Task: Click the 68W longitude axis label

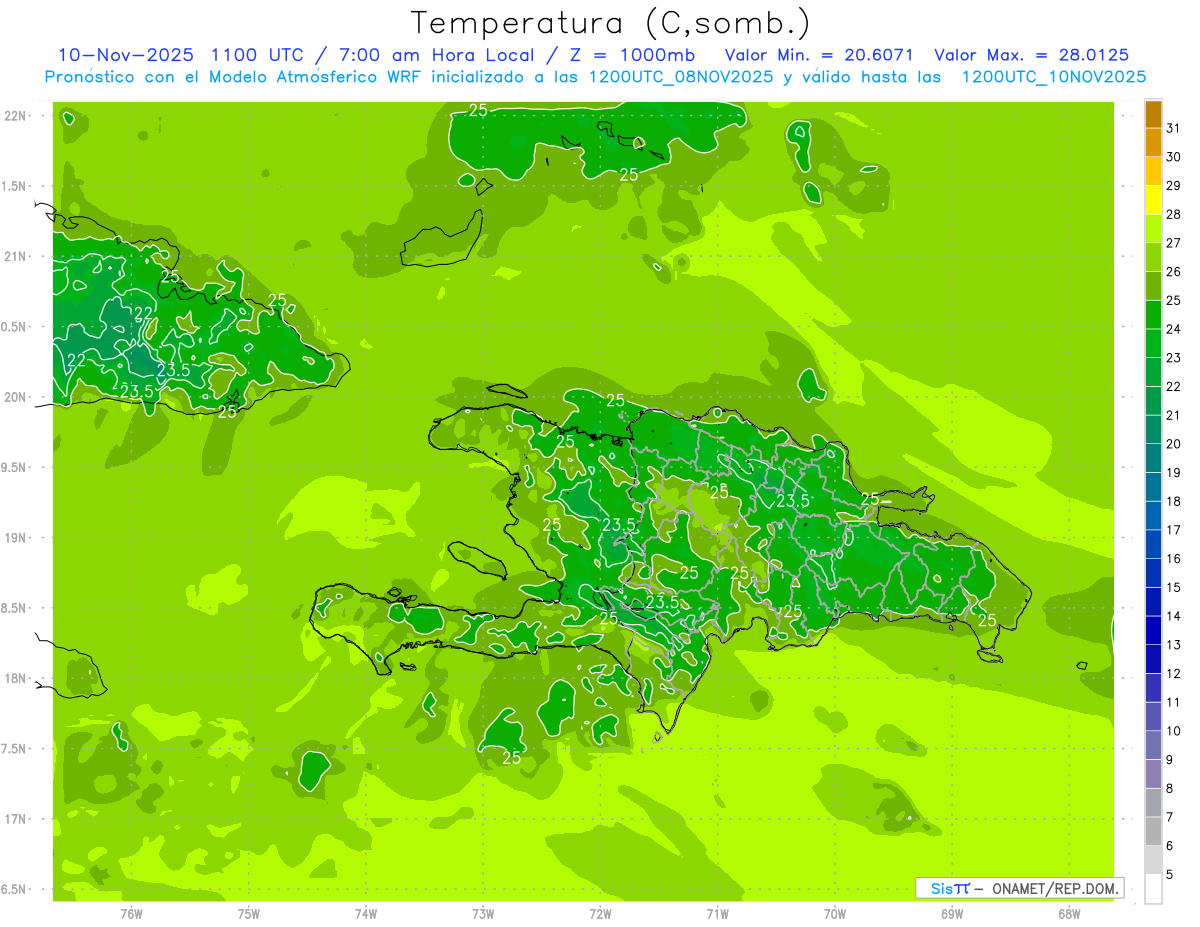Action: pyautogui.click(x=1068, y=913)
